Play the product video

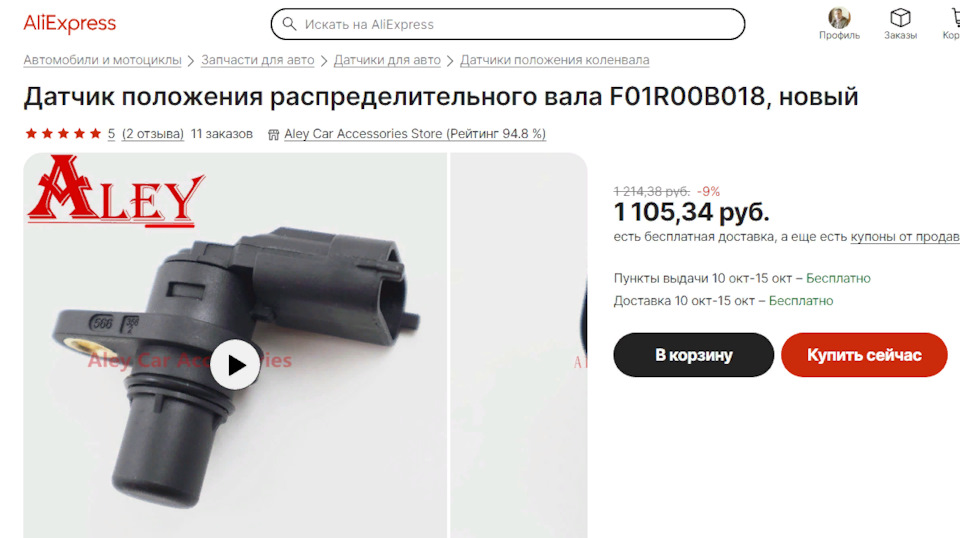(235, 365)
